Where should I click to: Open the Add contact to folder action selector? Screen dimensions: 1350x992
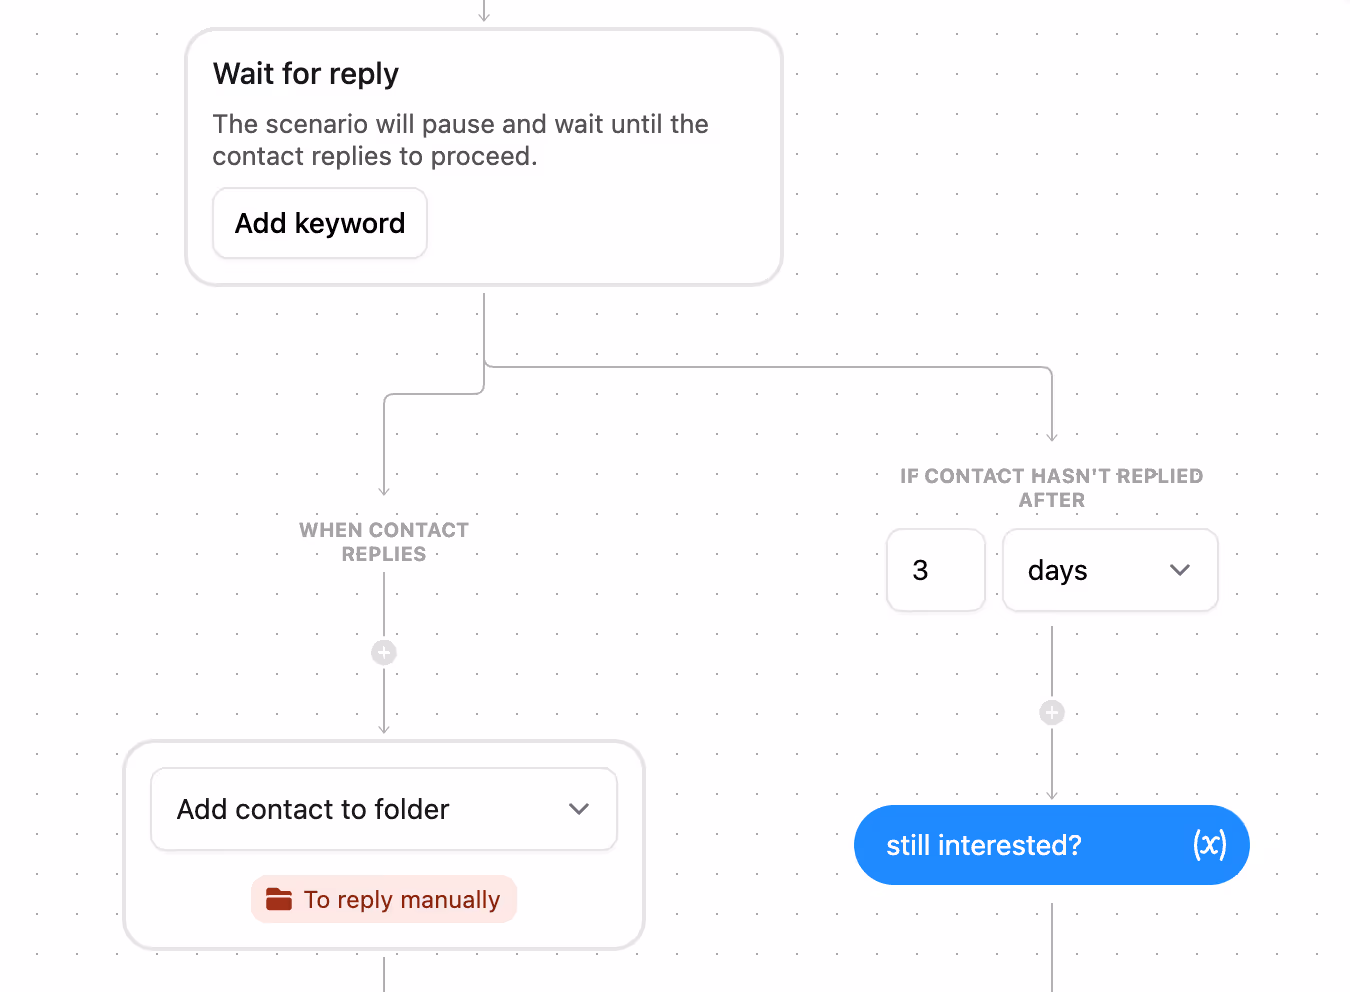click(x=384, y=809)
